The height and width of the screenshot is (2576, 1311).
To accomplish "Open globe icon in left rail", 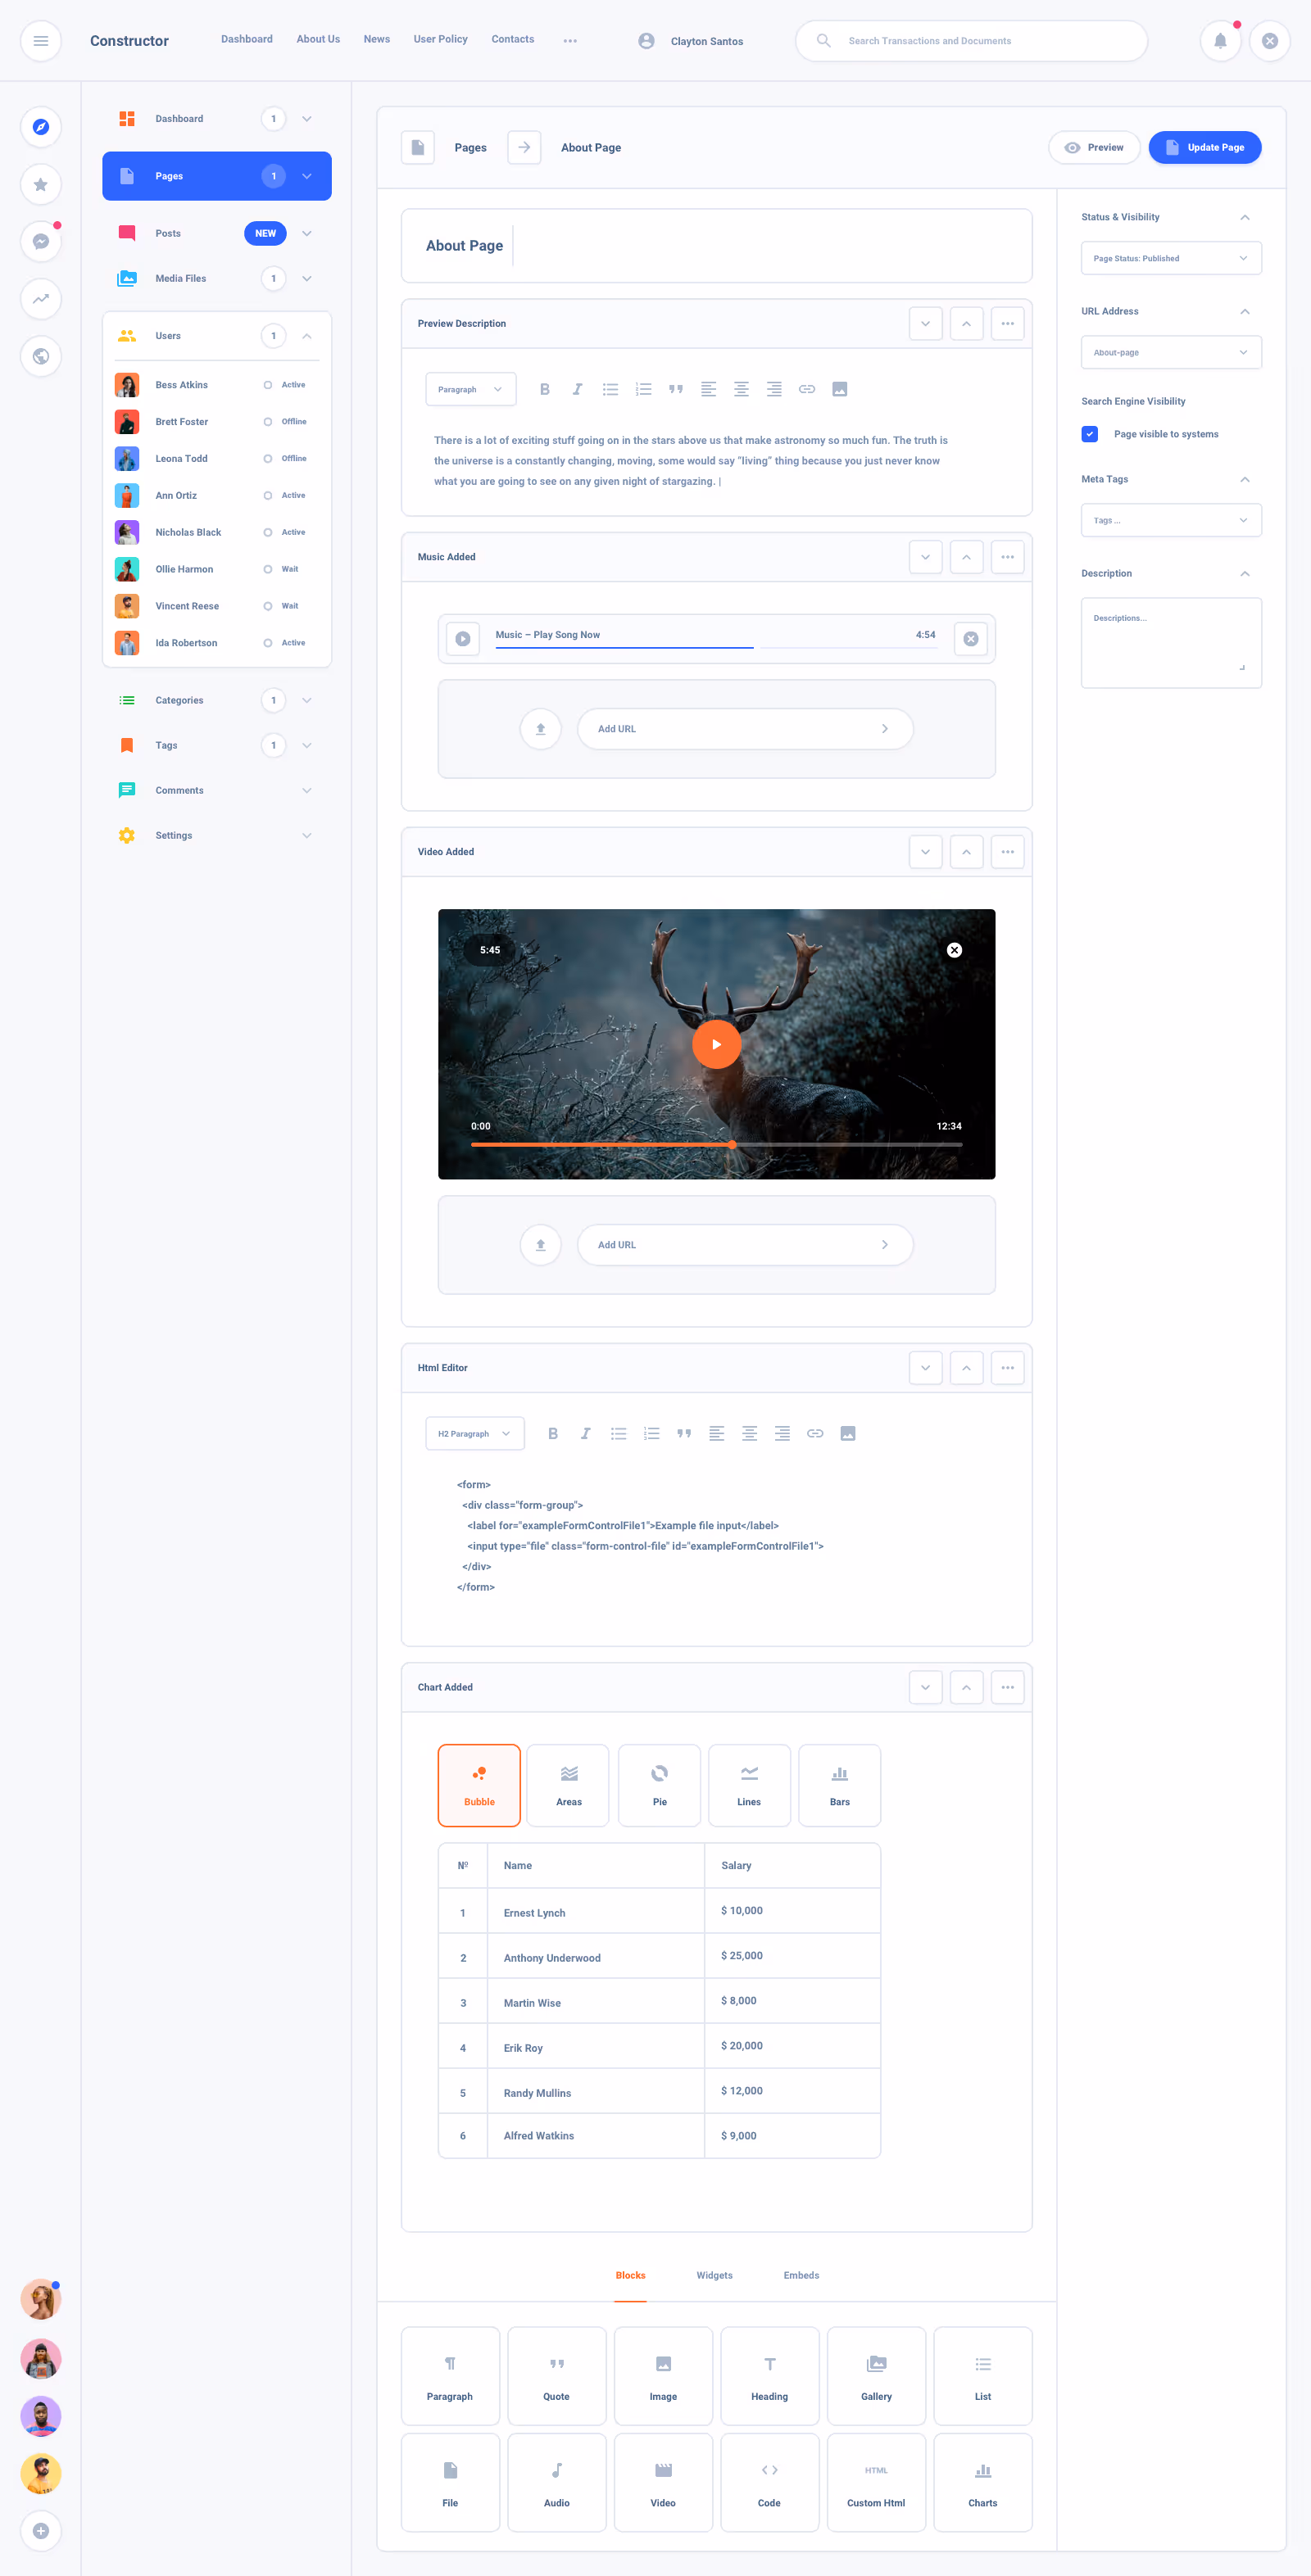I will point(41,356).
